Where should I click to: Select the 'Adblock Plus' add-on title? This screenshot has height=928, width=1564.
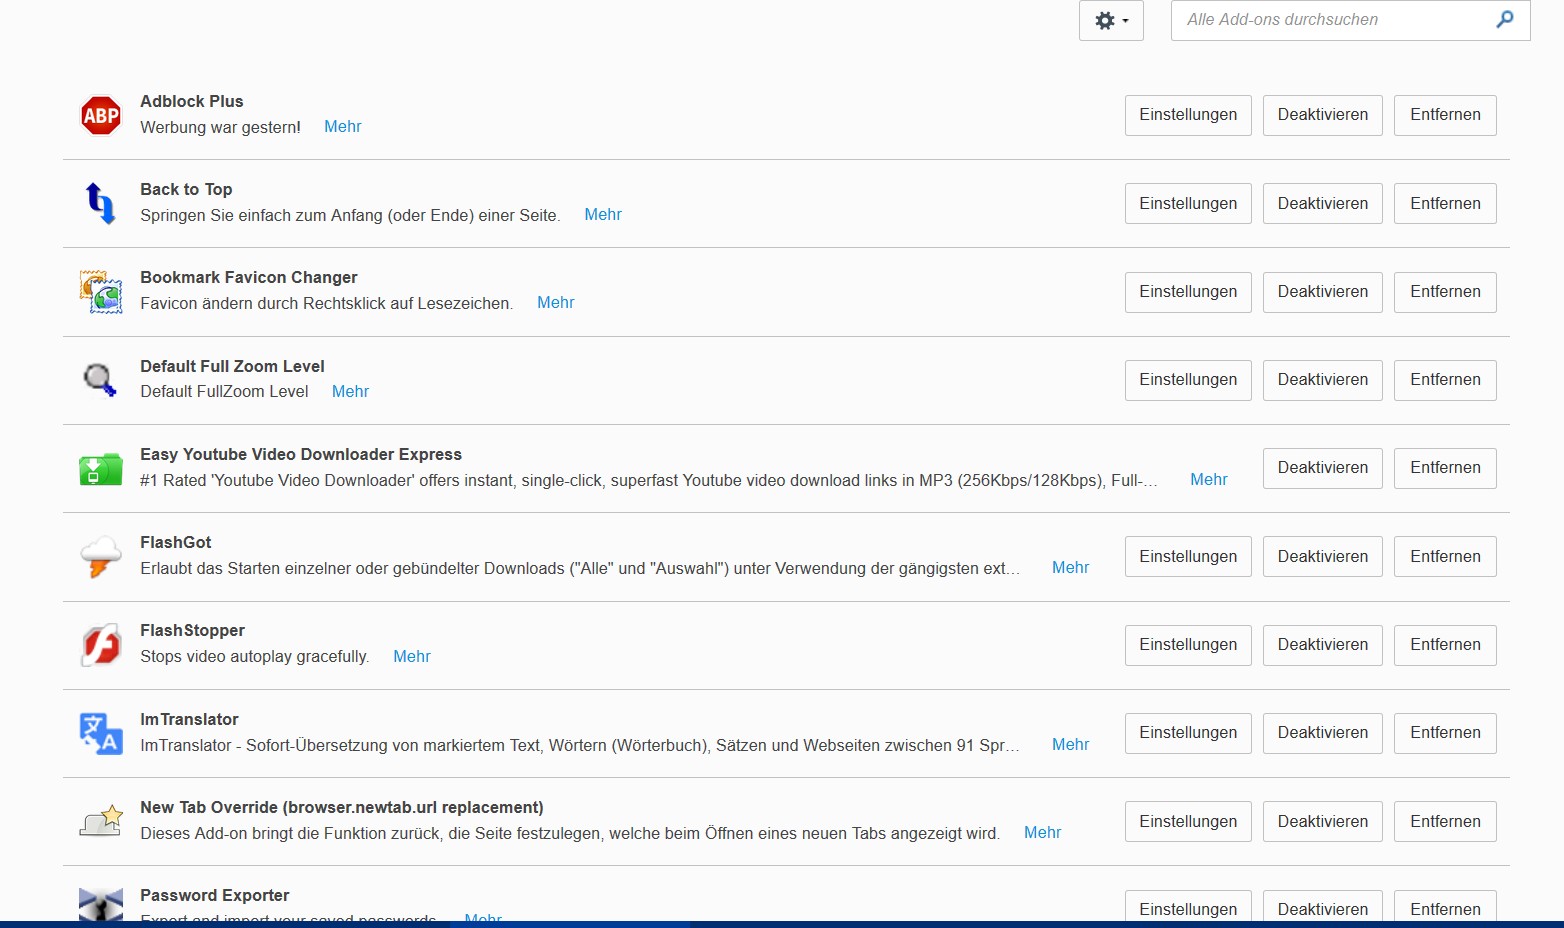tap(192, 101)
